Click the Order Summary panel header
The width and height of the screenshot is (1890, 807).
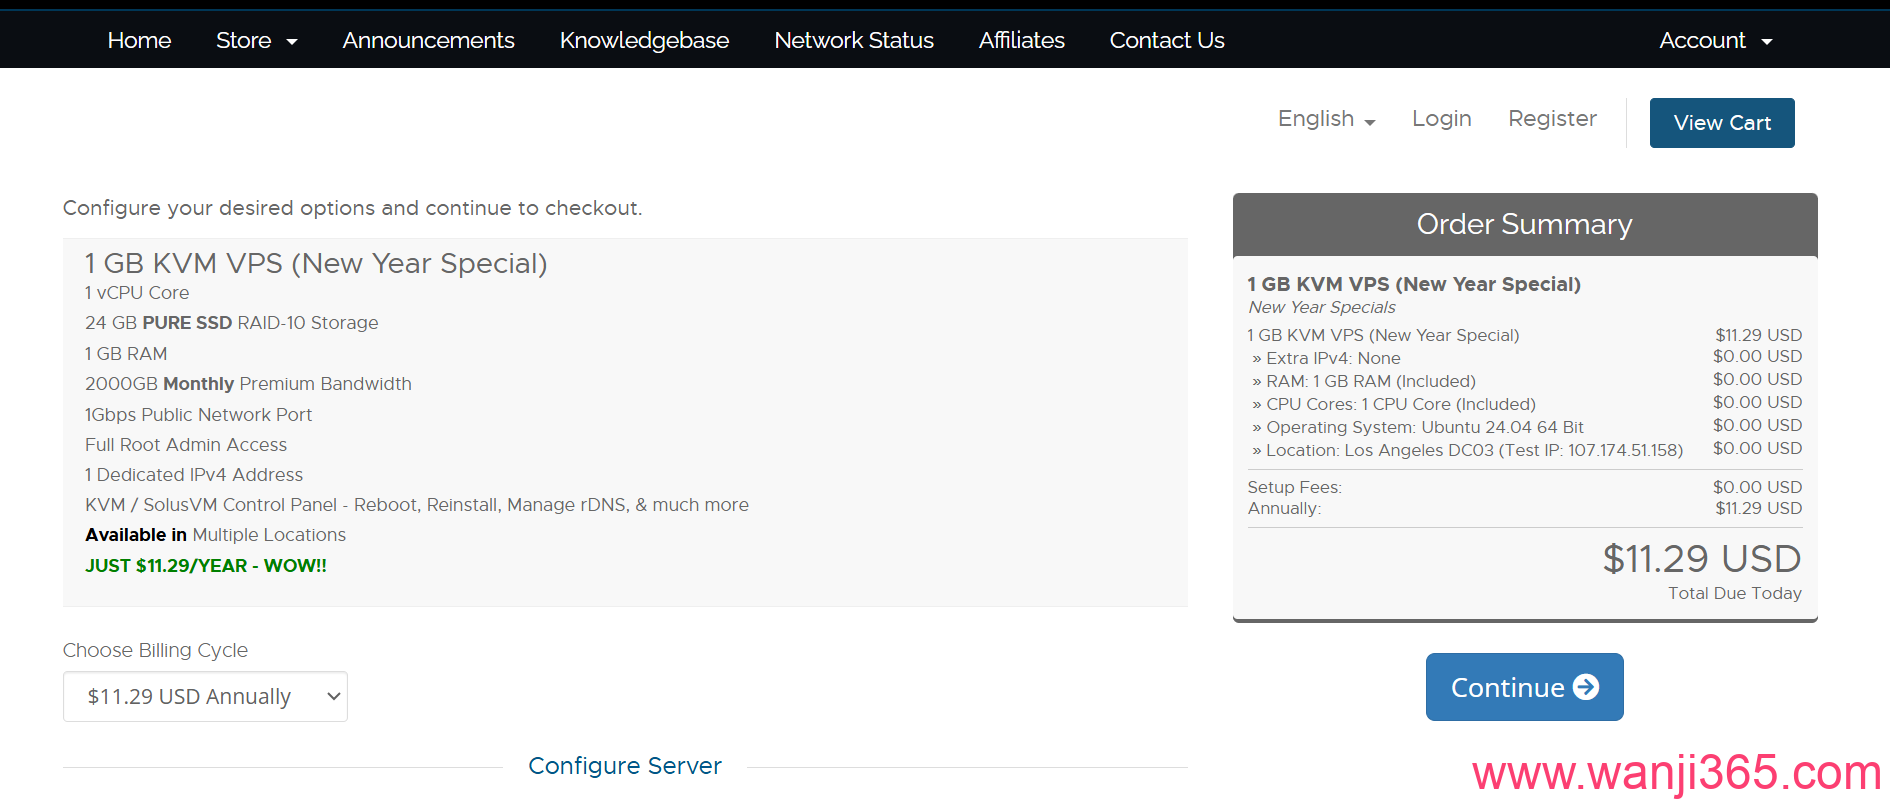pos(1524,224)
